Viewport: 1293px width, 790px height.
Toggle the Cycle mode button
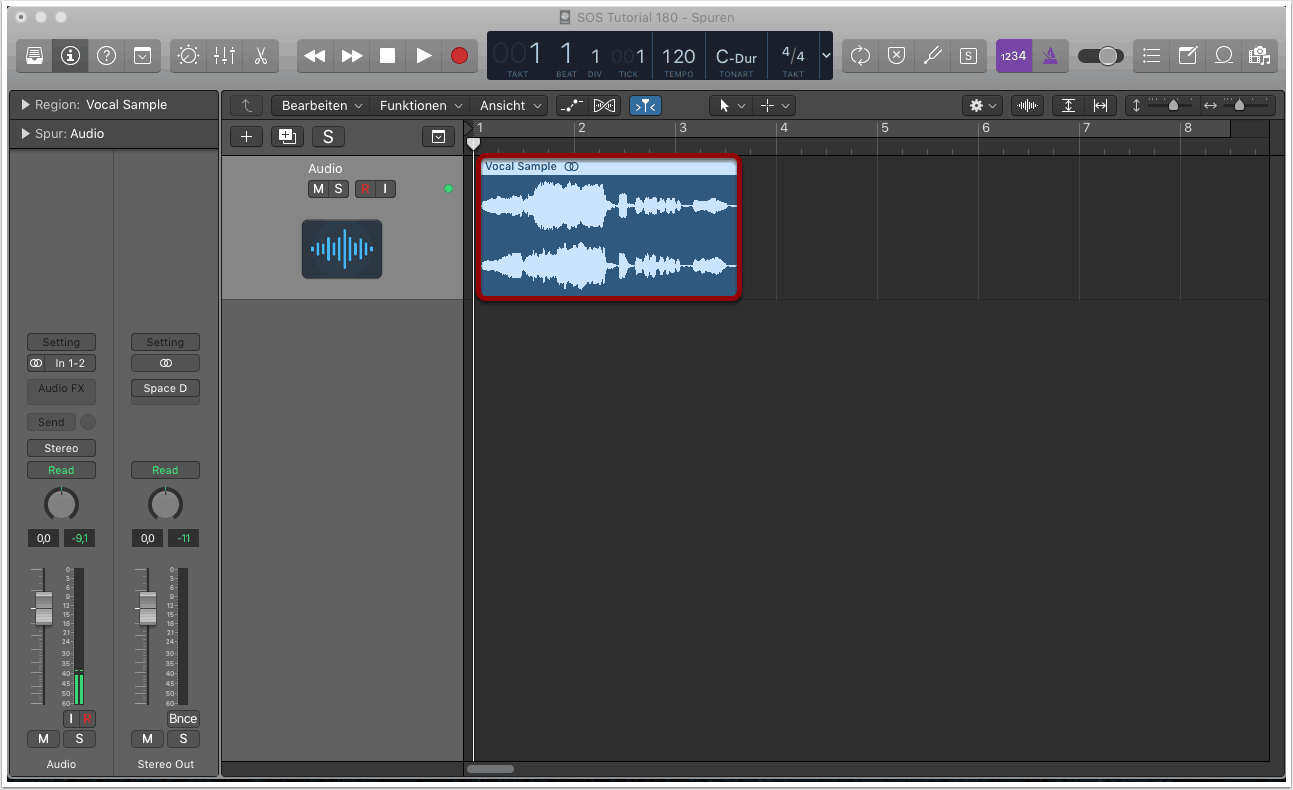(860, 56)
